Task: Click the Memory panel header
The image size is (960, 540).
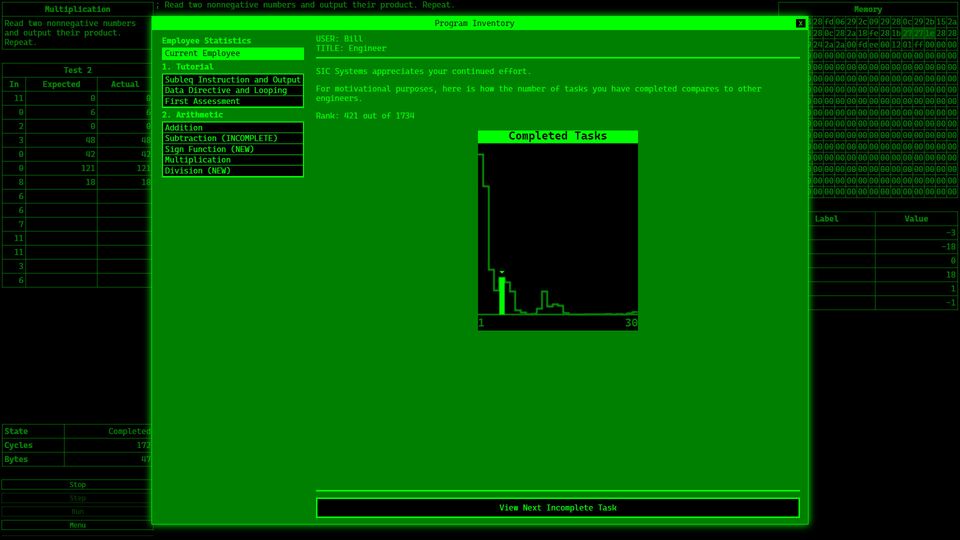Action: (x=867, y=9)
